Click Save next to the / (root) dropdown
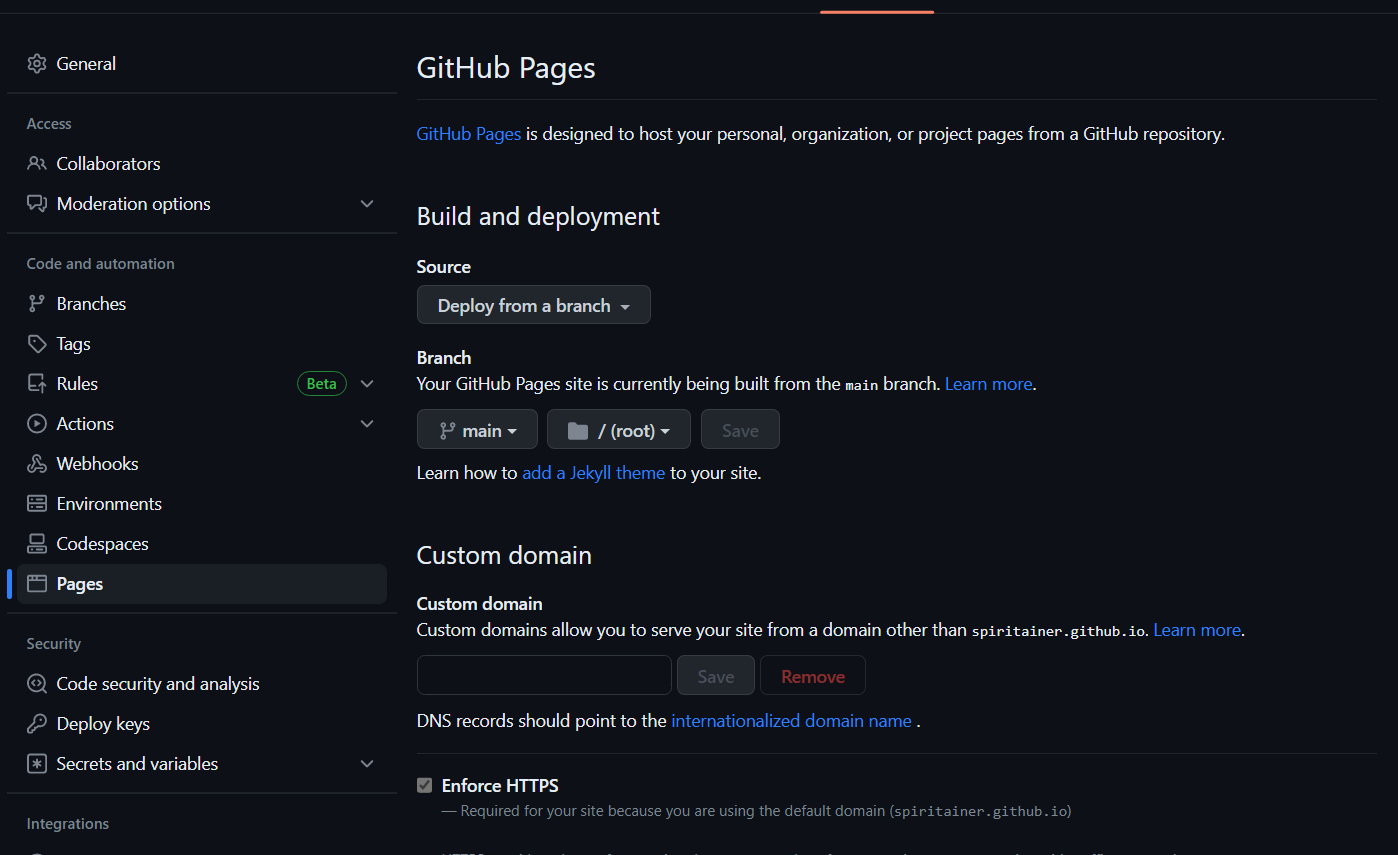This screenshot has width=1398, height=855. click(740, 429)
